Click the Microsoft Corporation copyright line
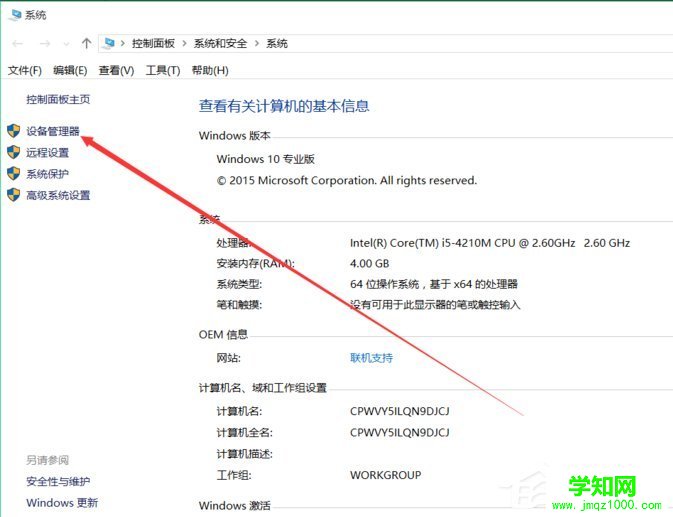 pos(347,181)
